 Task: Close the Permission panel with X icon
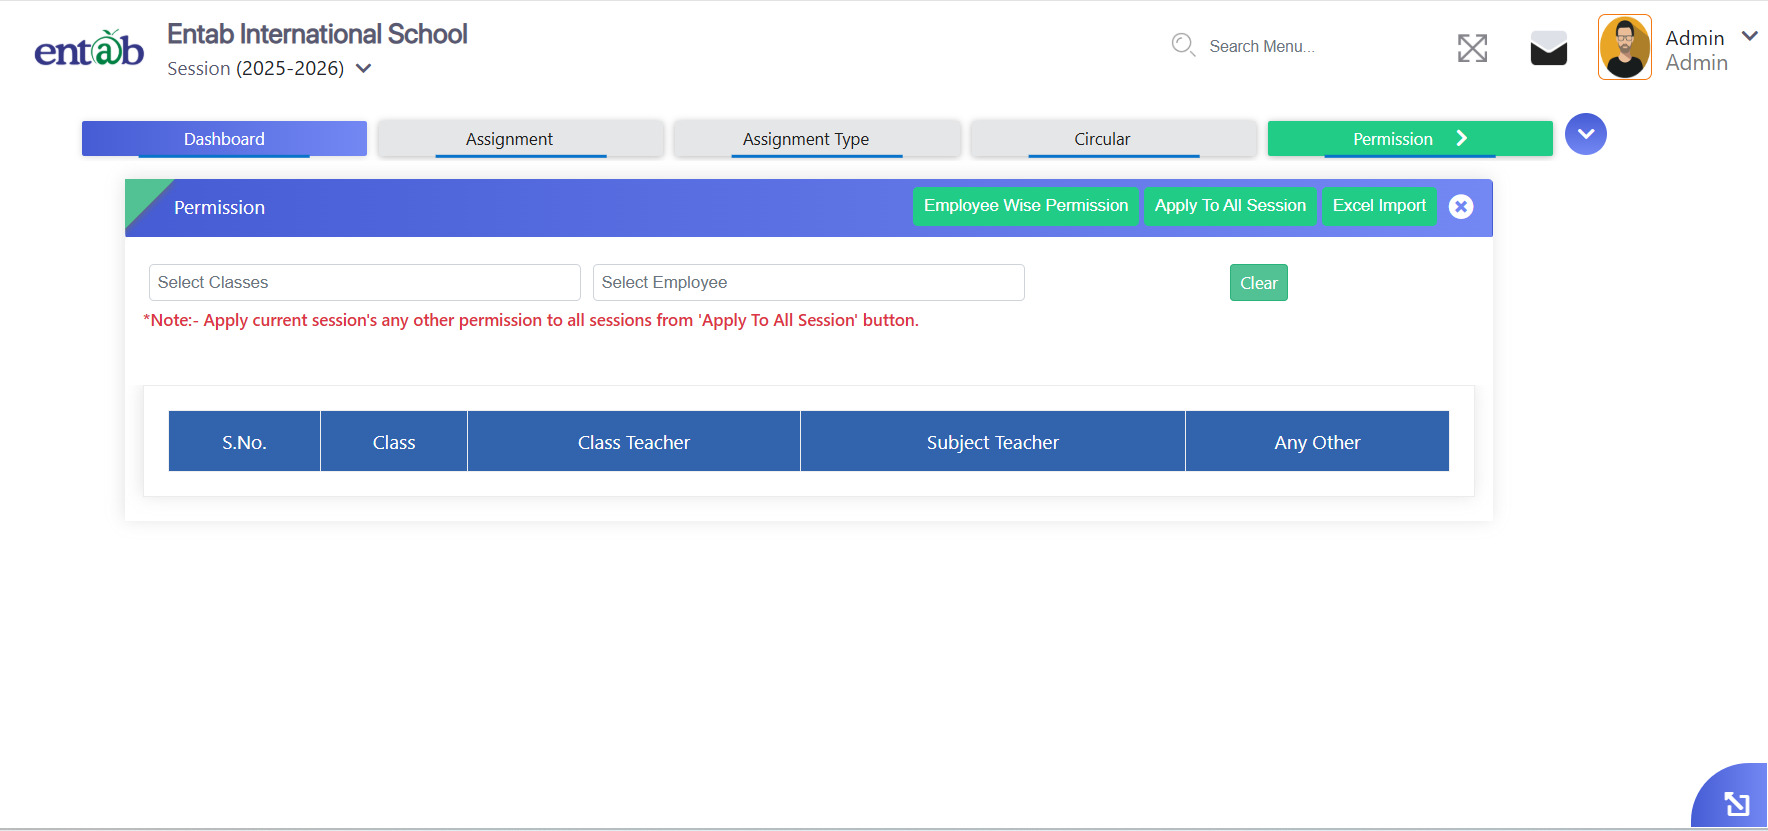pos(1460,207)
